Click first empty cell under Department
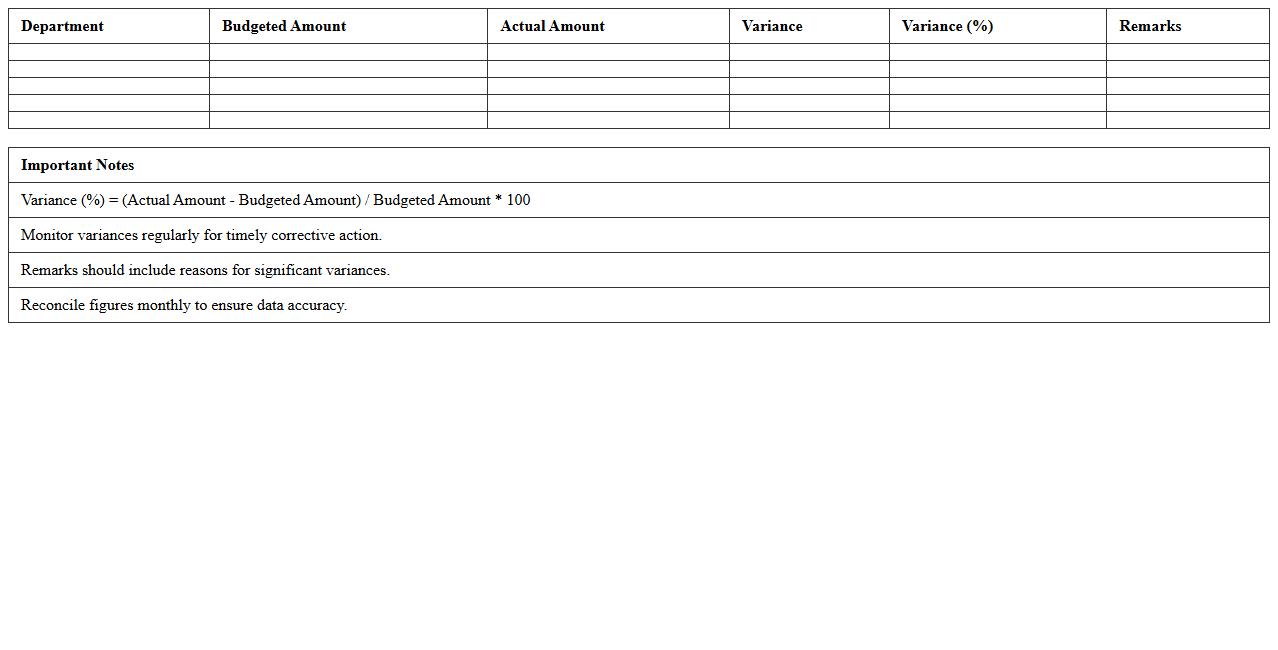This screenshot has width=1278, height=650. [x=109, y=52]
